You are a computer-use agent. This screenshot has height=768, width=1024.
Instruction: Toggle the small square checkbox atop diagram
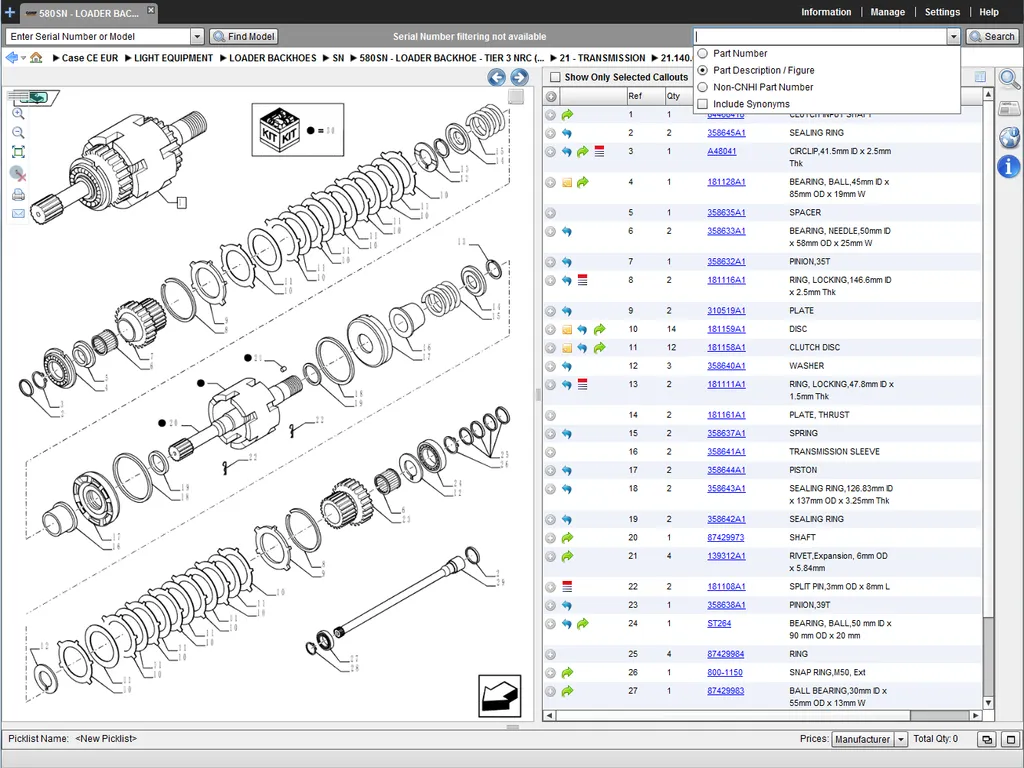(x=516, y=97)
